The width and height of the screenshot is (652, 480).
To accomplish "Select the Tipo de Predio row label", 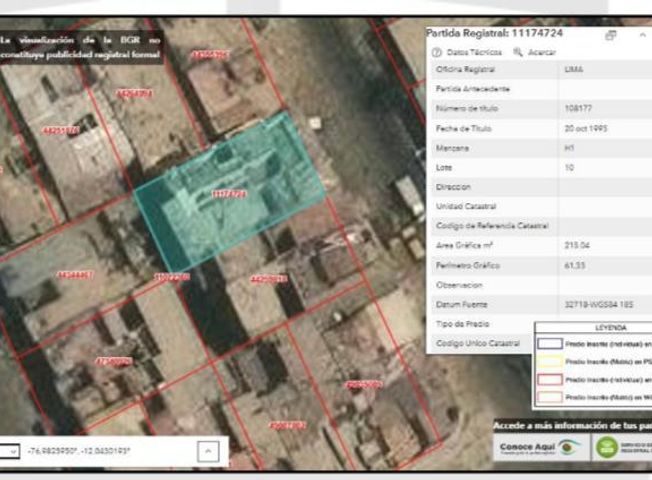I will 462,324.
